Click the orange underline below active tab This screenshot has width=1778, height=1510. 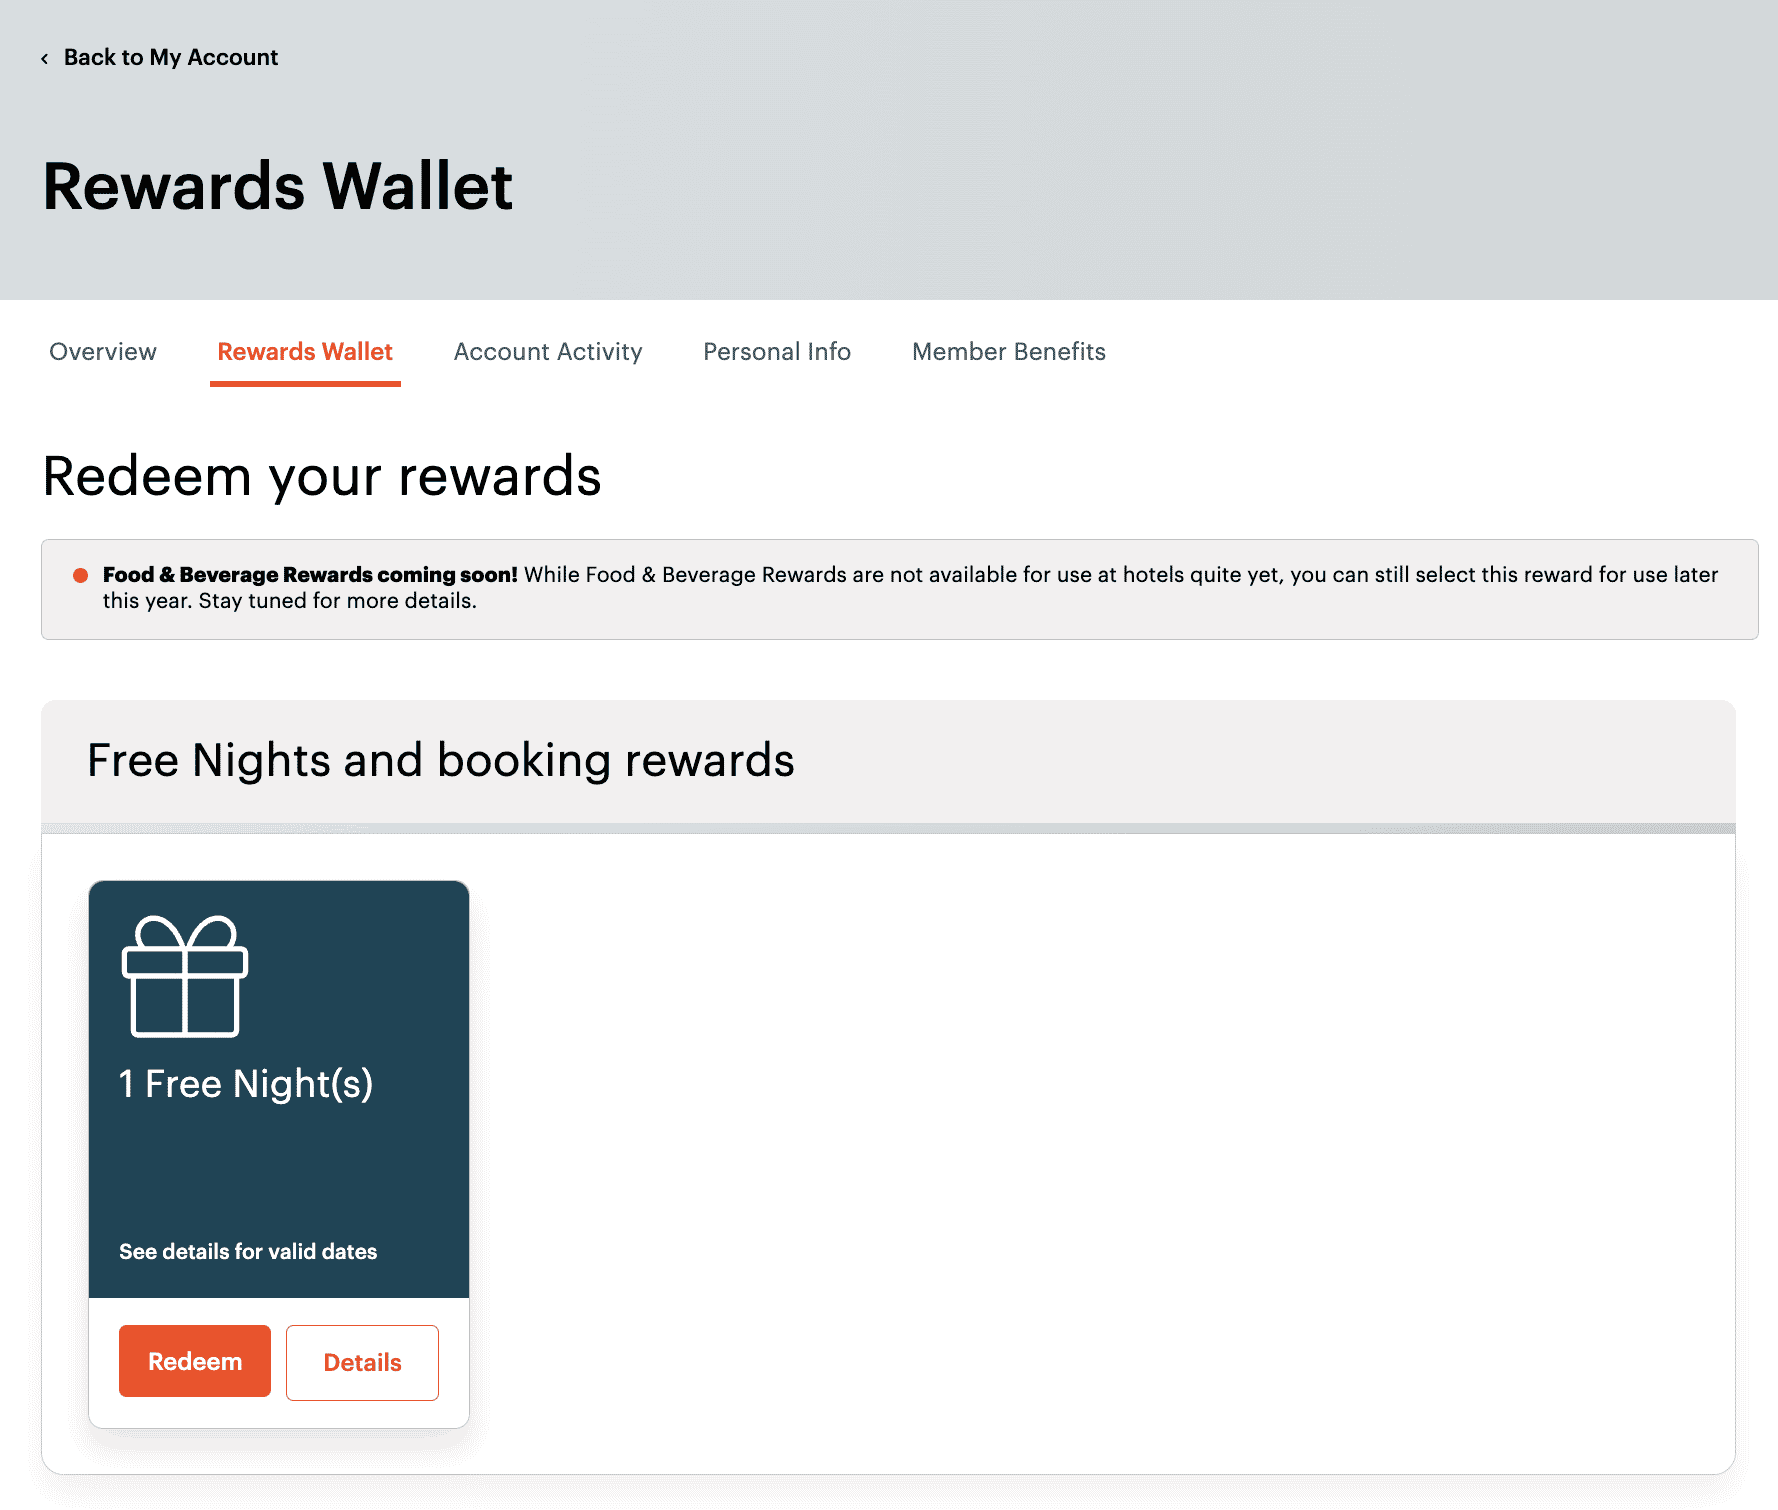tap(305, 383)
